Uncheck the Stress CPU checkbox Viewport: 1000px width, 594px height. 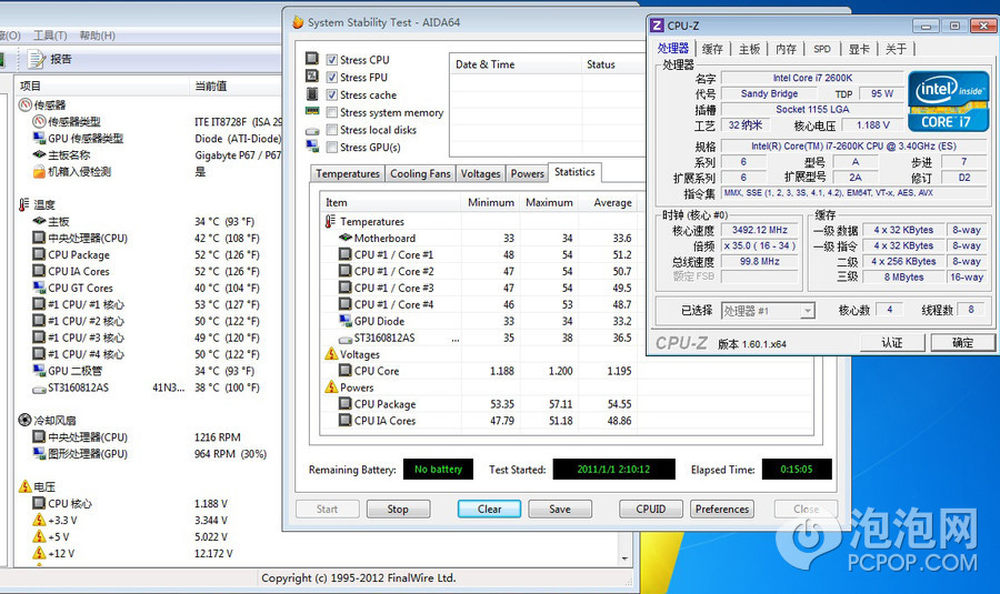(x=332, y=59)
